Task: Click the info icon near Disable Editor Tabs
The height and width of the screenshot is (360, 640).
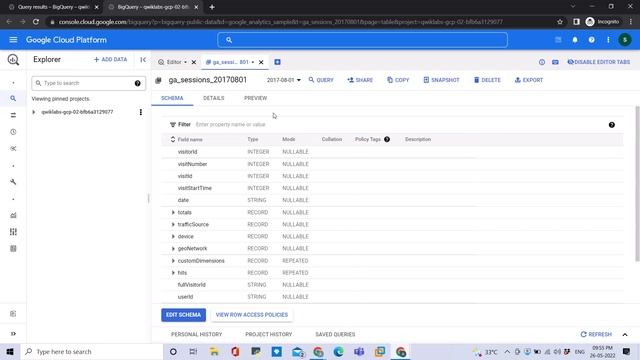Action: 542,62
